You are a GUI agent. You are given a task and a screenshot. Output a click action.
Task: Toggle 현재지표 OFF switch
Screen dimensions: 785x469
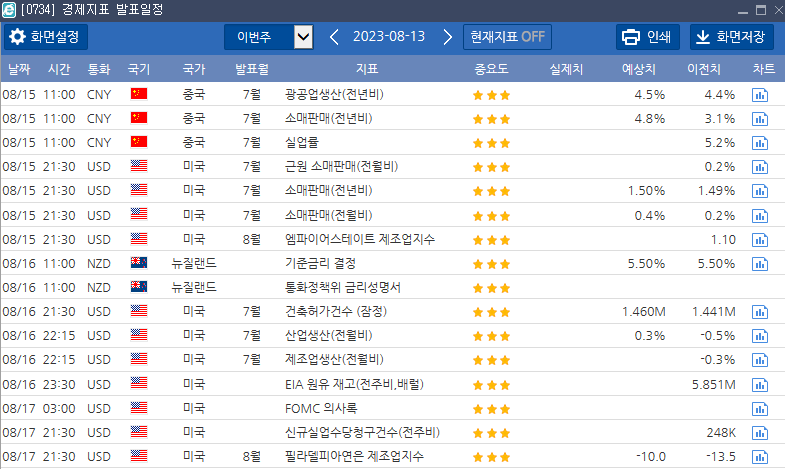click(507, 37)
